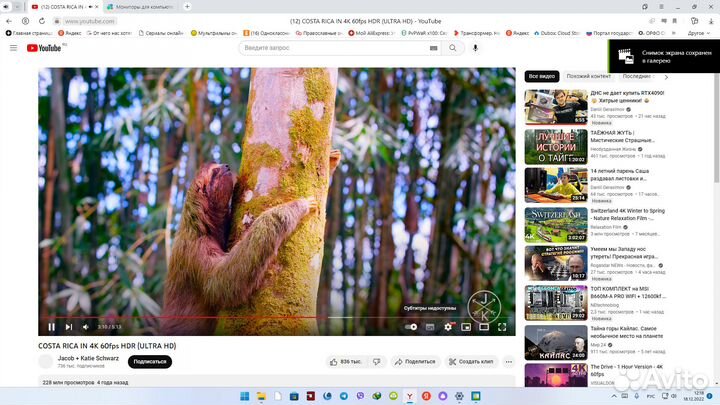Screen dimensions: 720x405
Task: Select the "Похожий контент" chip
Action: coord(588,76)
